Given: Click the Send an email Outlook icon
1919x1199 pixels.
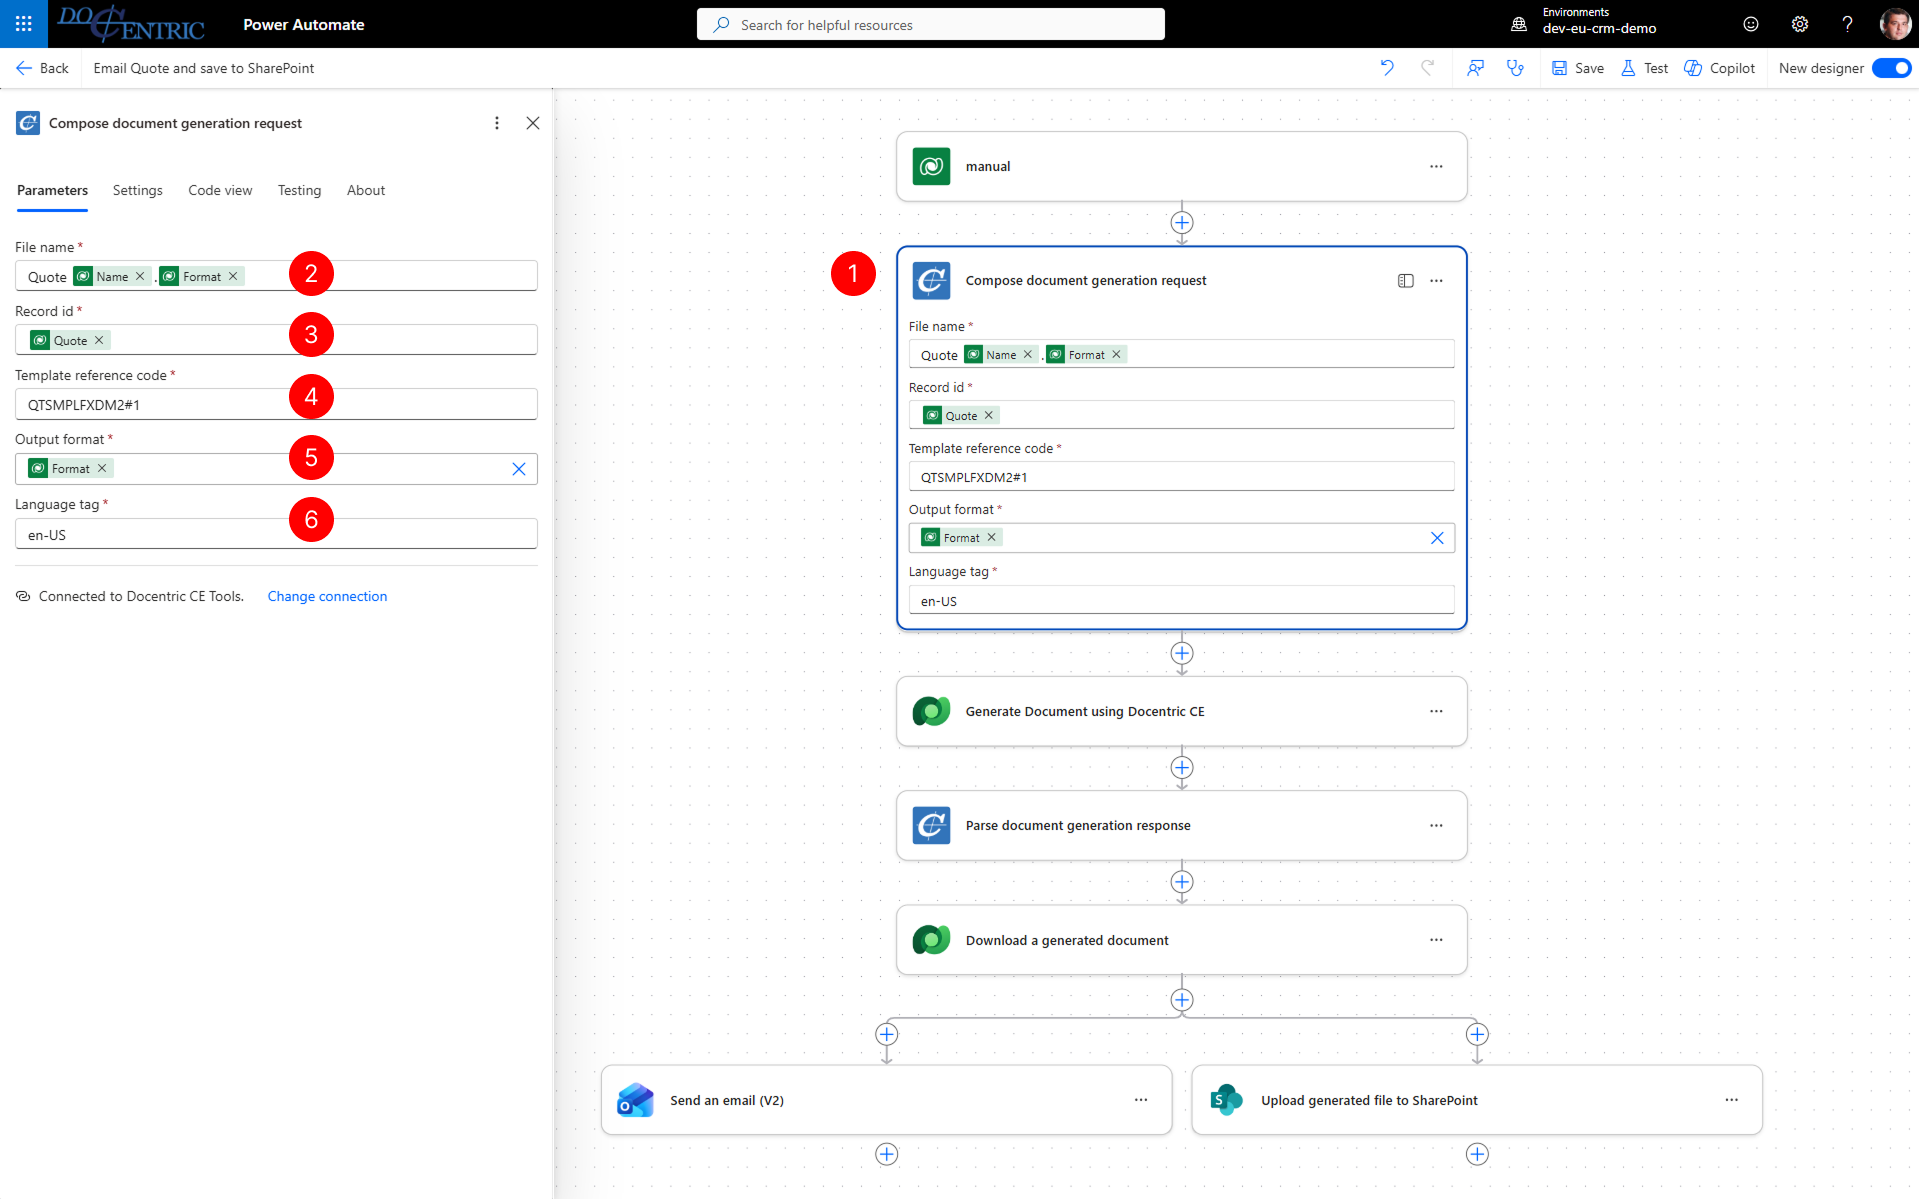Looking at the screenshot, I should [x=635, y=1100].
